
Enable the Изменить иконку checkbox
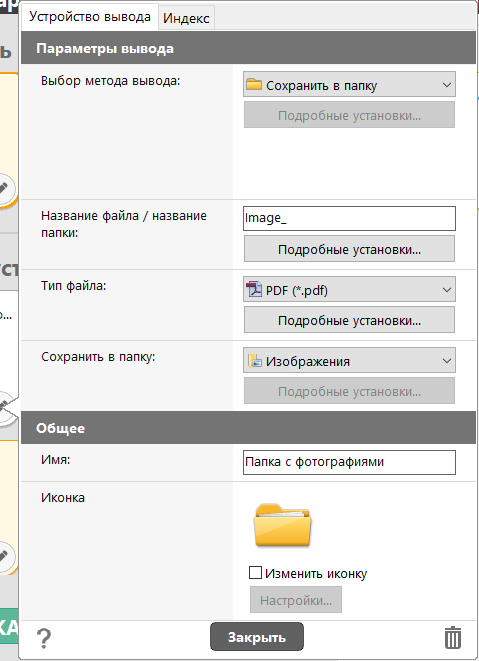(x=255, y=572)
